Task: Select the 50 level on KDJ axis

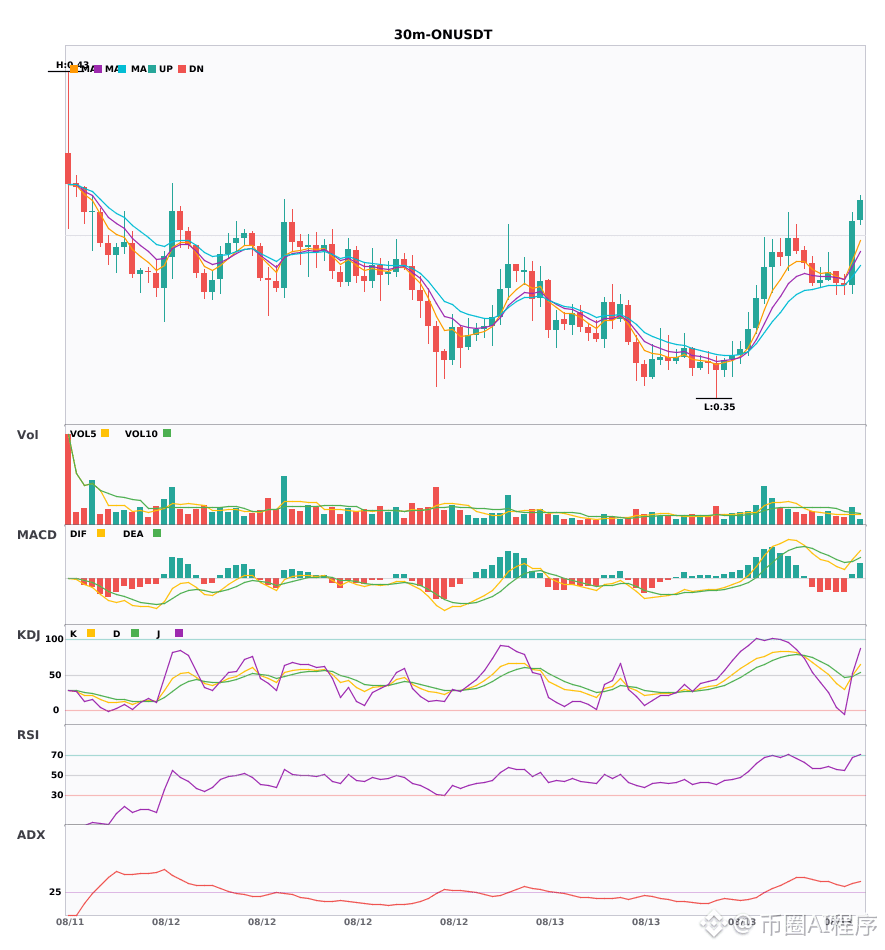Action: coord(55,675)
